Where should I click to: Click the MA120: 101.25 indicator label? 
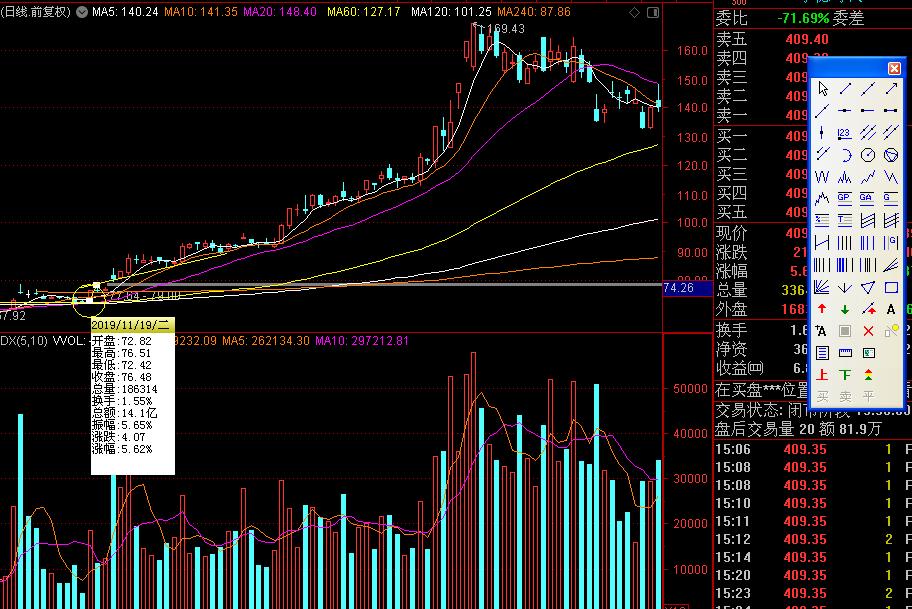[451, 12]
